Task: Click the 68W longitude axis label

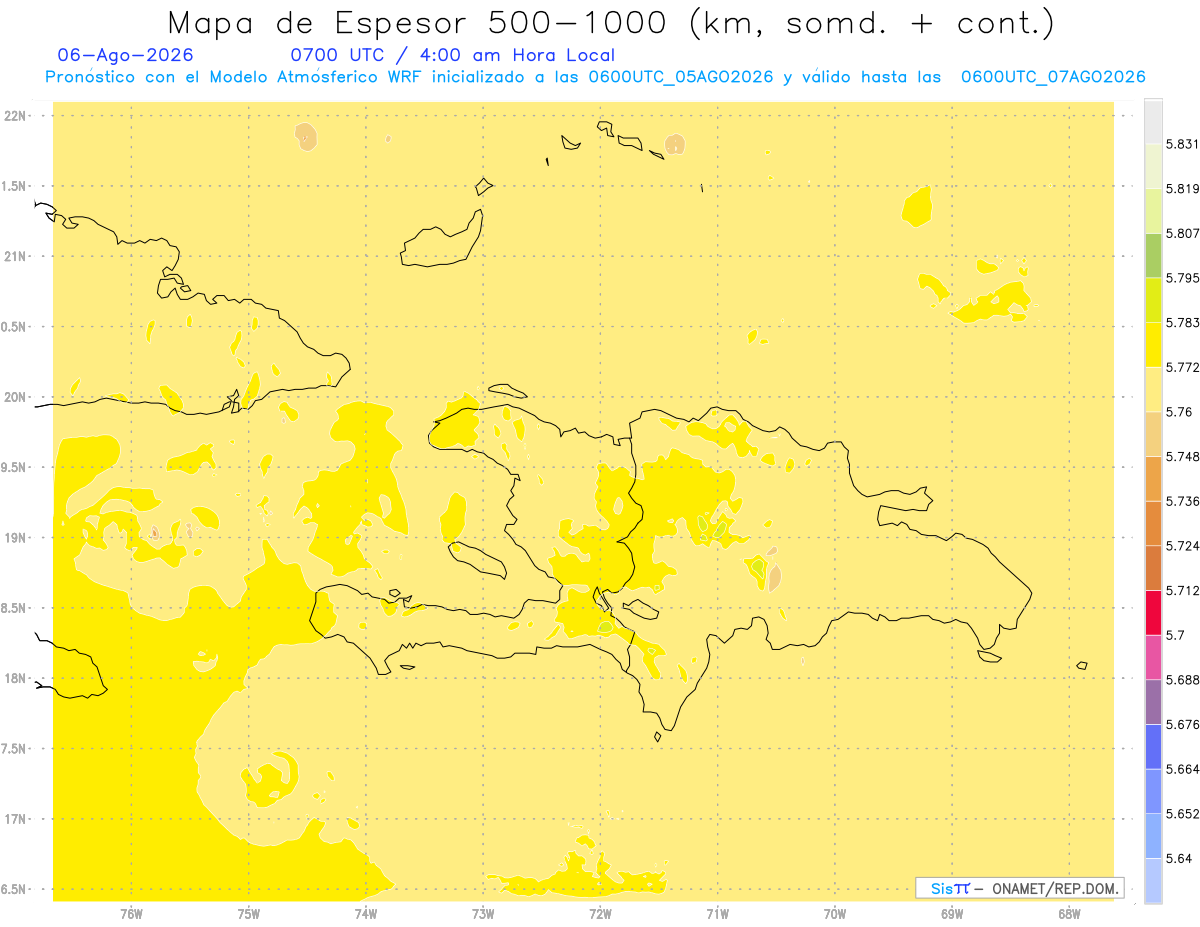Action: 1069,914
